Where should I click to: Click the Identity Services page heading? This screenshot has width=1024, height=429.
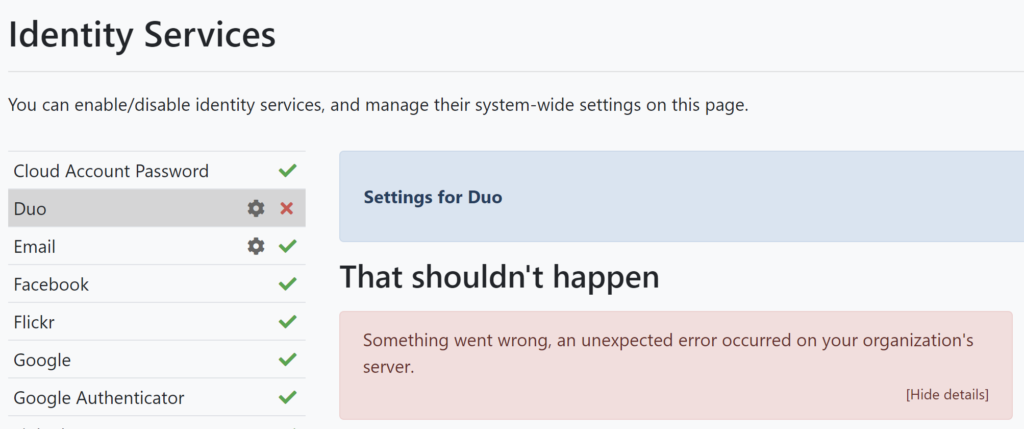[x=142, y=35]
